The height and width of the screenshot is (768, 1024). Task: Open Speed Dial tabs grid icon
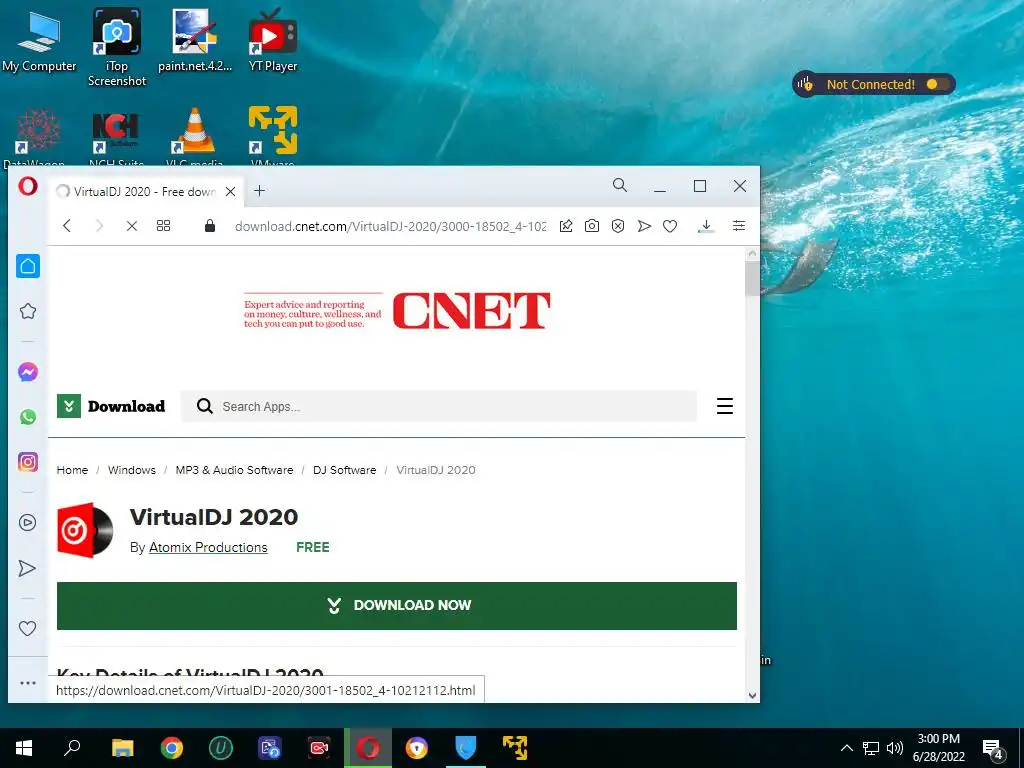(x=163, y=225)
